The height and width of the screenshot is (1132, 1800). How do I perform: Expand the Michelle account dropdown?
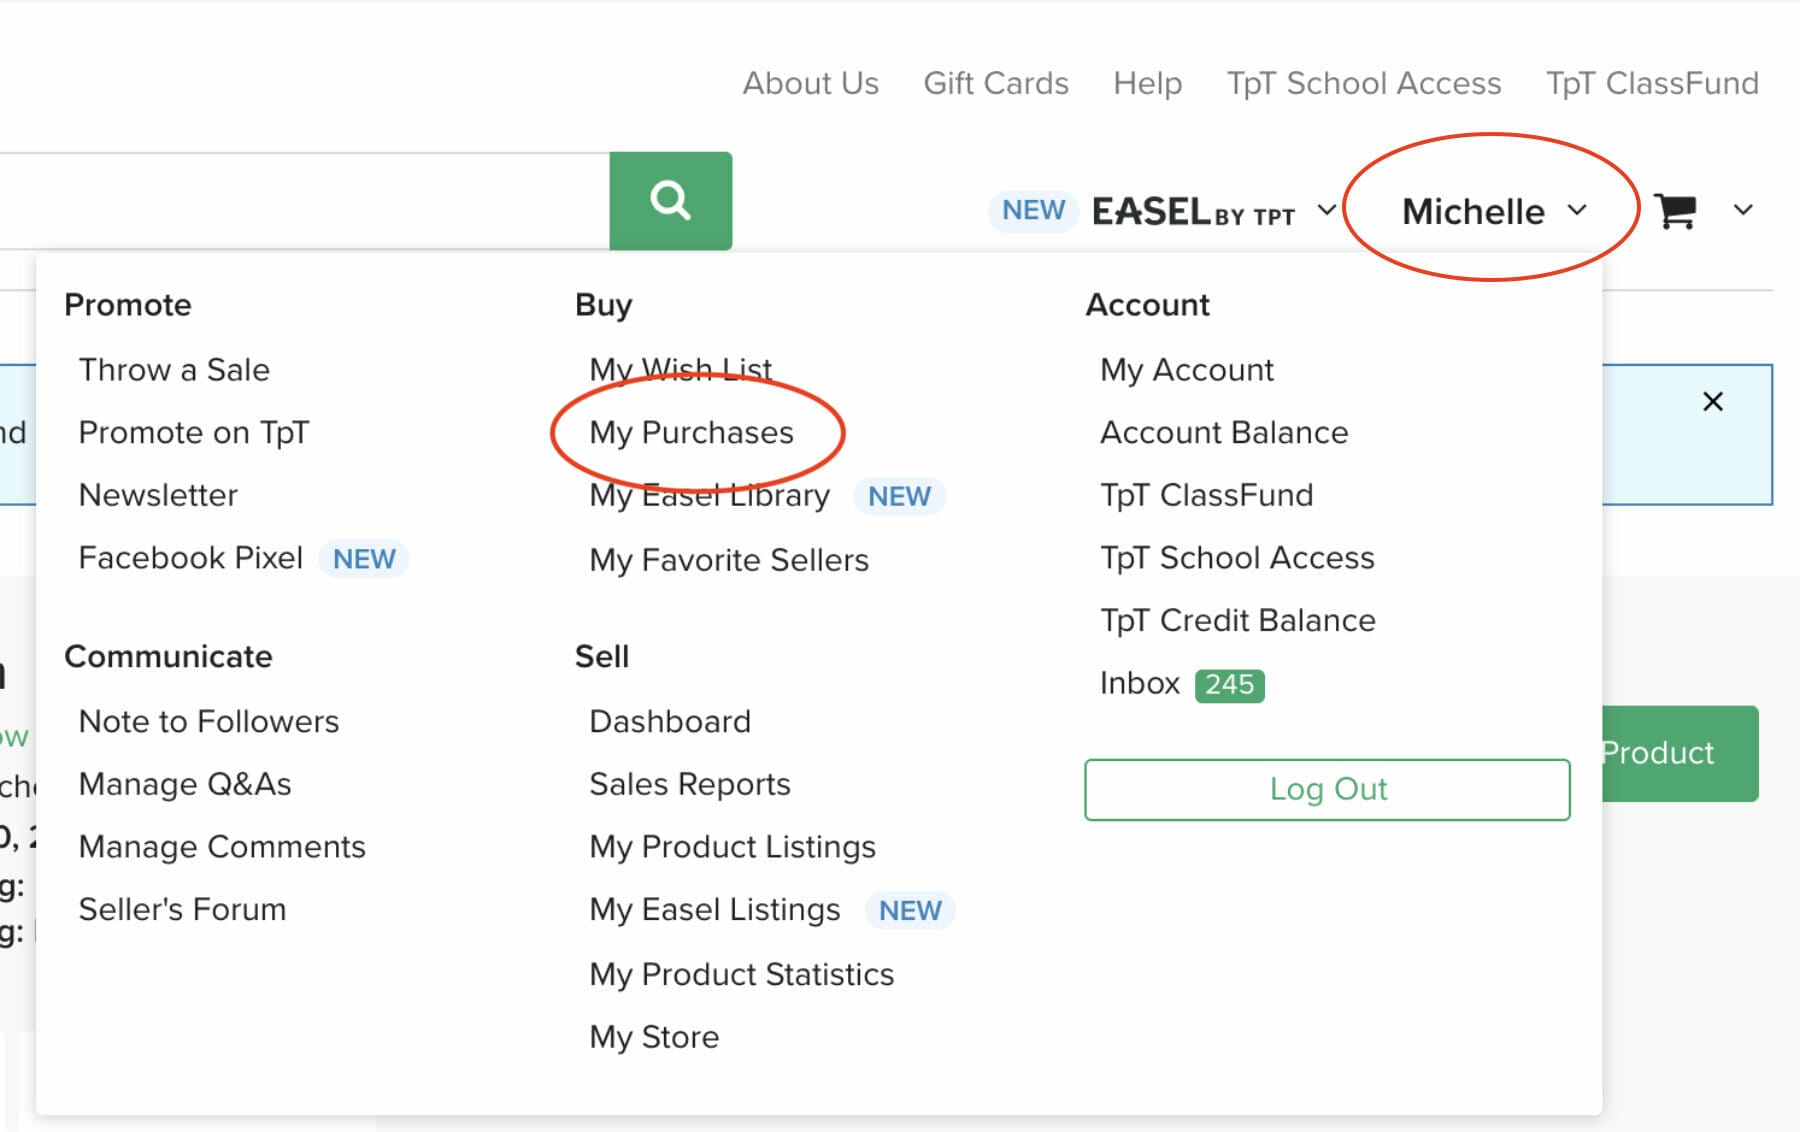pos(1494,211)
